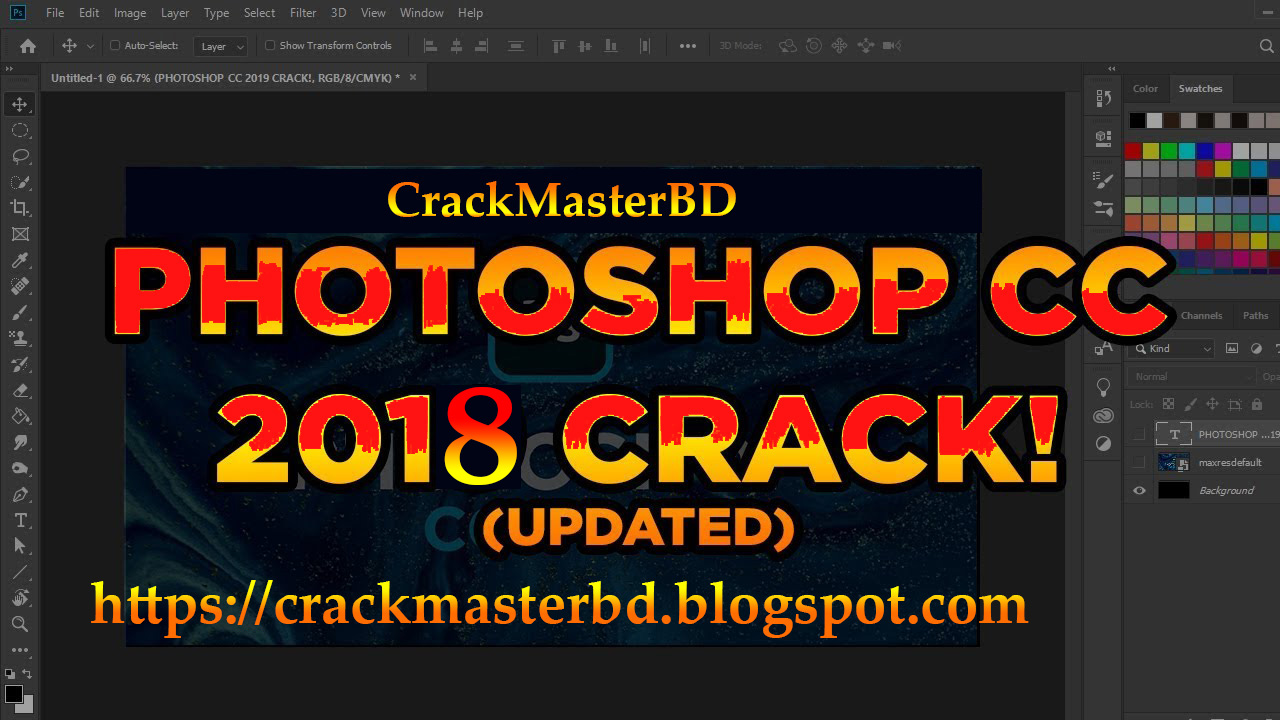Open the History panel icon
1280x720 pixels.
point(1104,98)
